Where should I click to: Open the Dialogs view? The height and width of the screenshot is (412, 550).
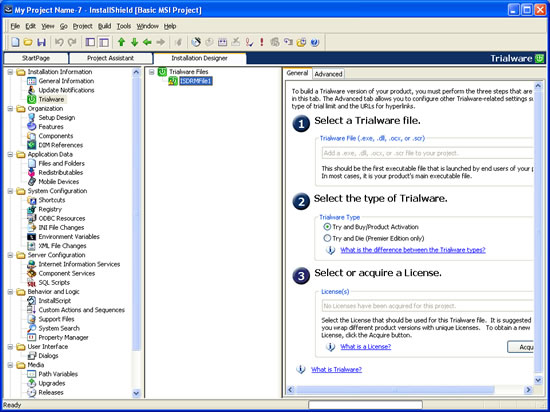click(x=48, y=356)
